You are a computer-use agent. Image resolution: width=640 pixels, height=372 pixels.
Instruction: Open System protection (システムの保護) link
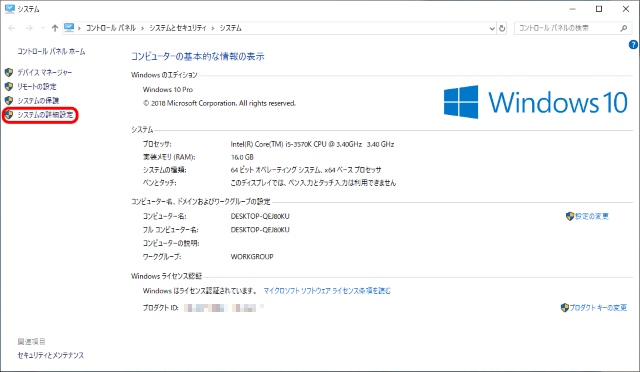(x=38, y=100)
